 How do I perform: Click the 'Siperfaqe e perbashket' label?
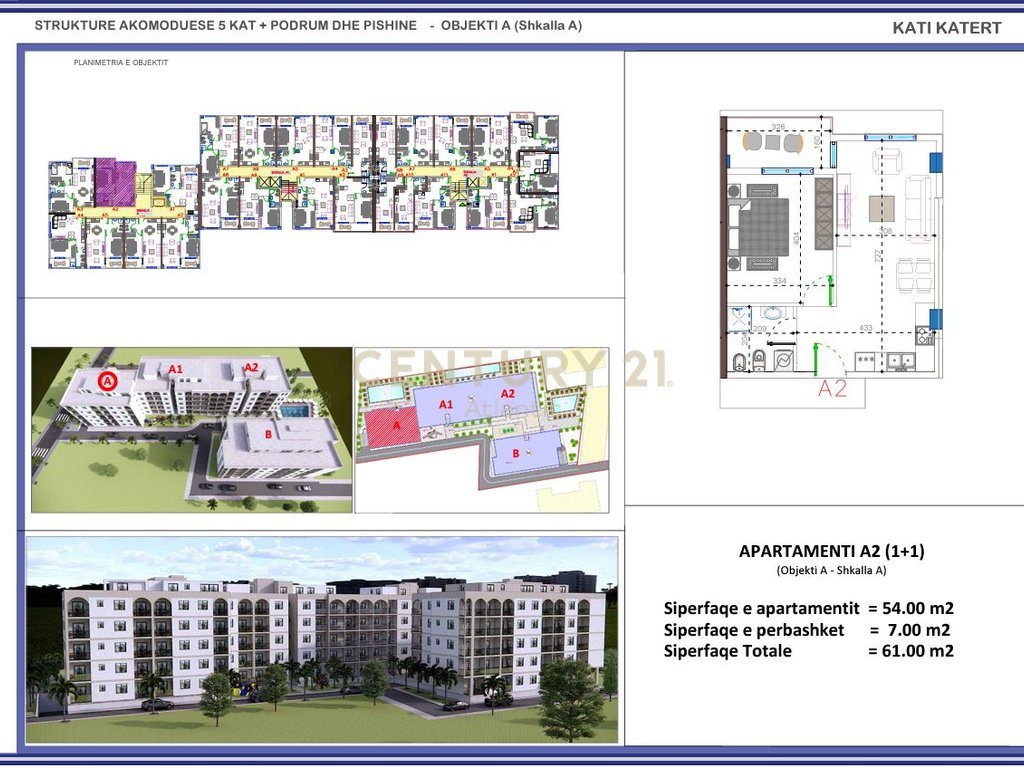point(754,630)
